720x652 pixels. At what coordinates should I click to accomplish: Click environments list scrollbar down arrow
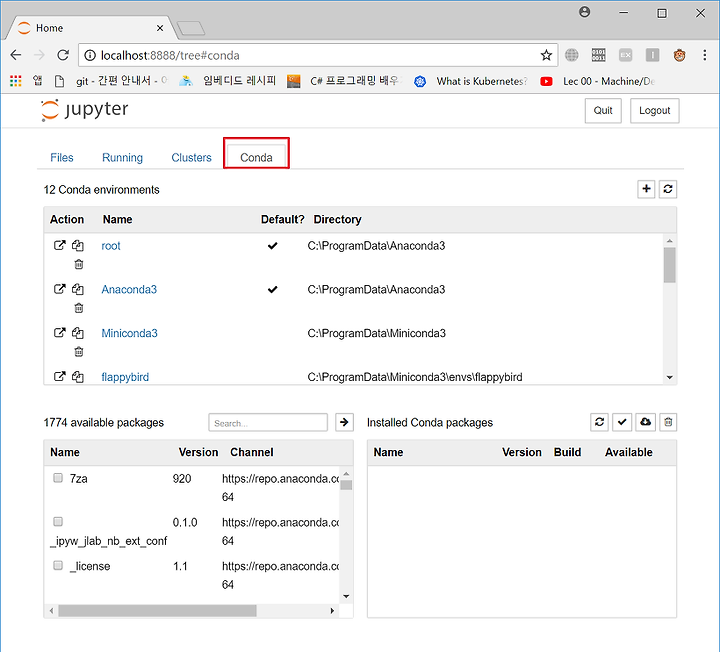tap(669, 377)
